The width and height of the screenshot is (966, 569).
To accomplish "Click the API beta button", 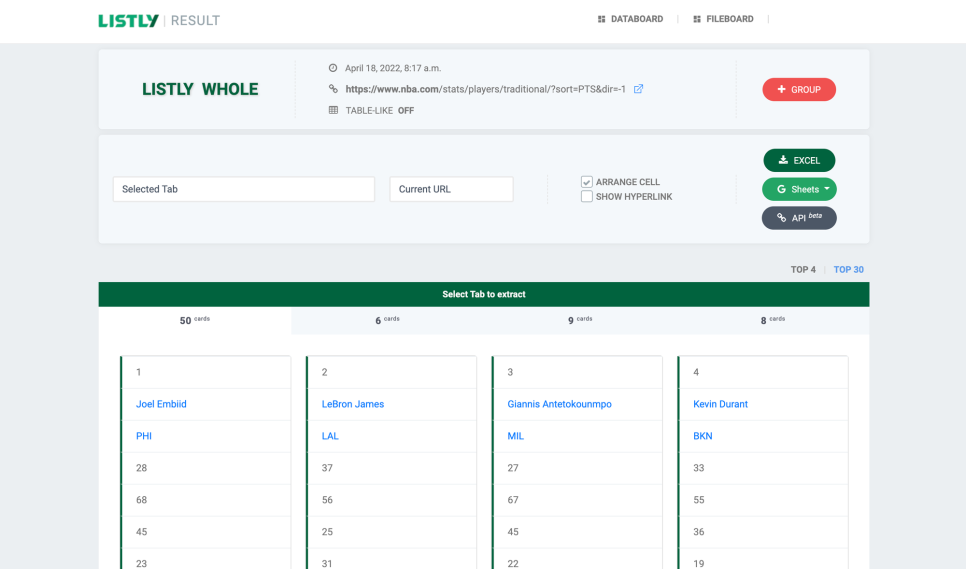I will (799, 218).
